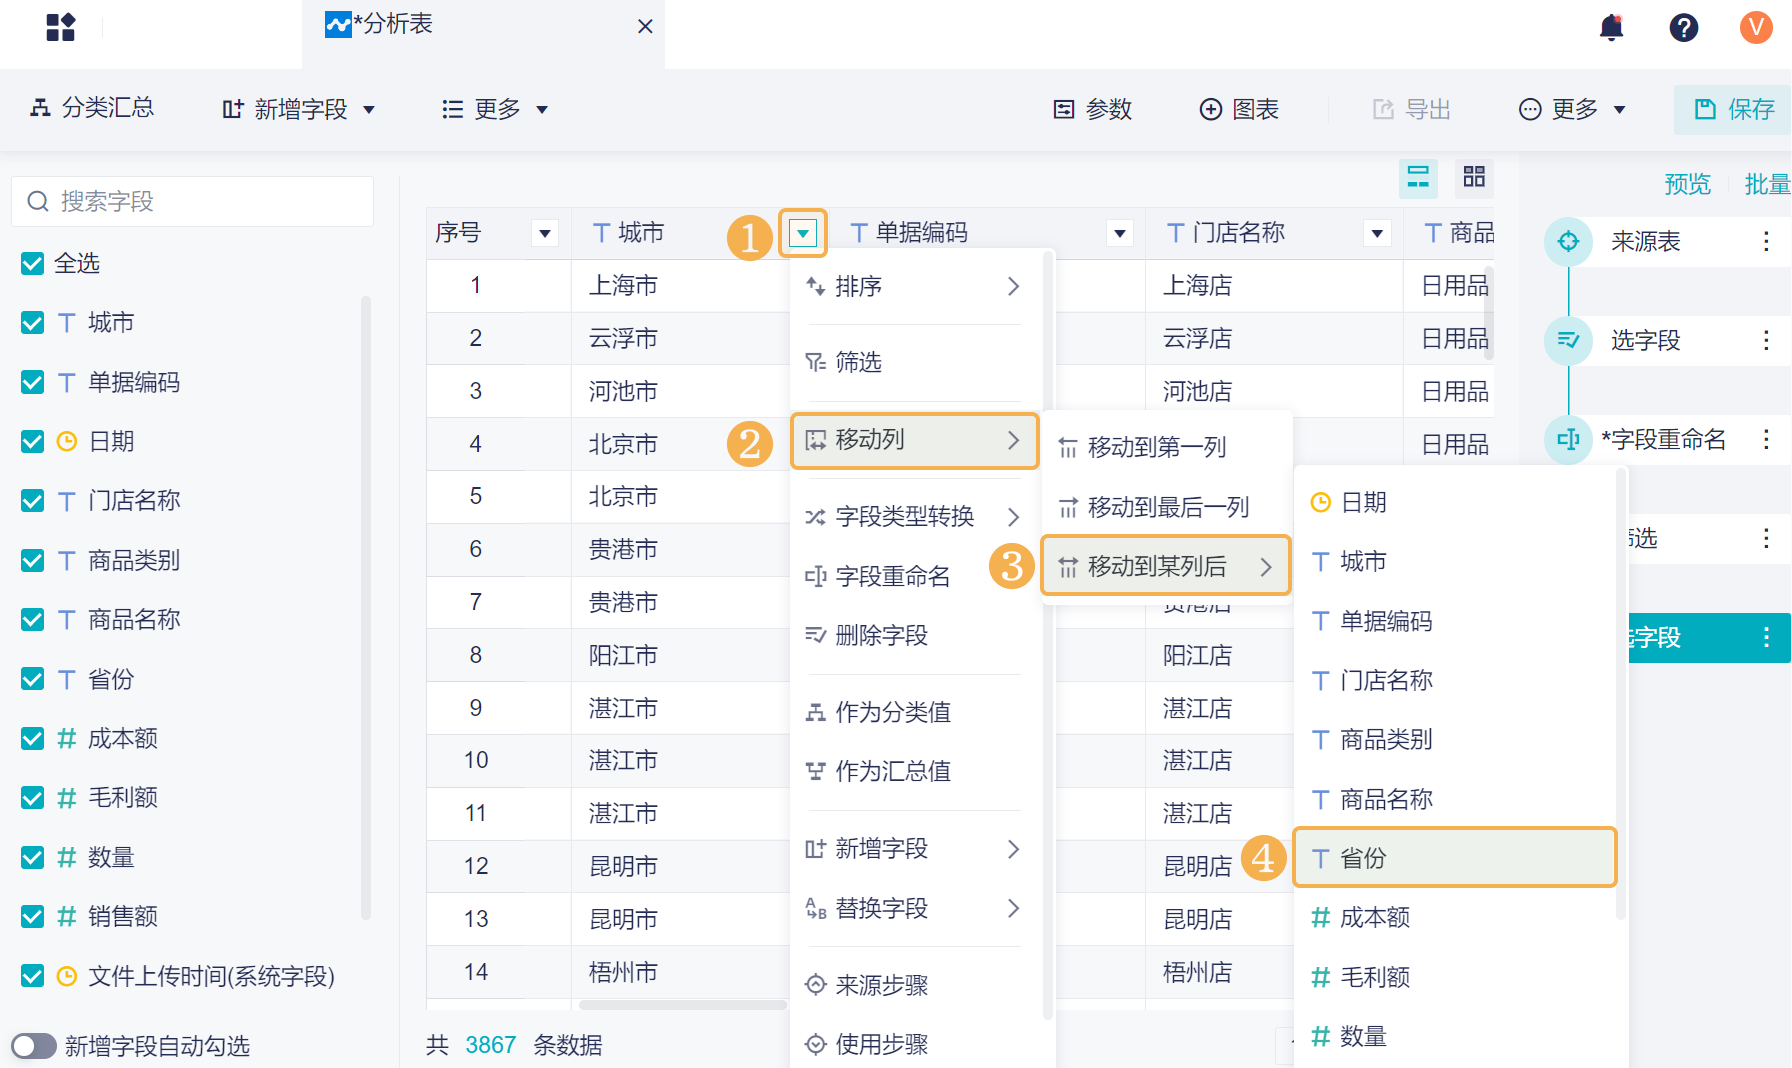Select 字段重命名 in the context menu
The image size is (1792, 1068).
pos(892,576)
